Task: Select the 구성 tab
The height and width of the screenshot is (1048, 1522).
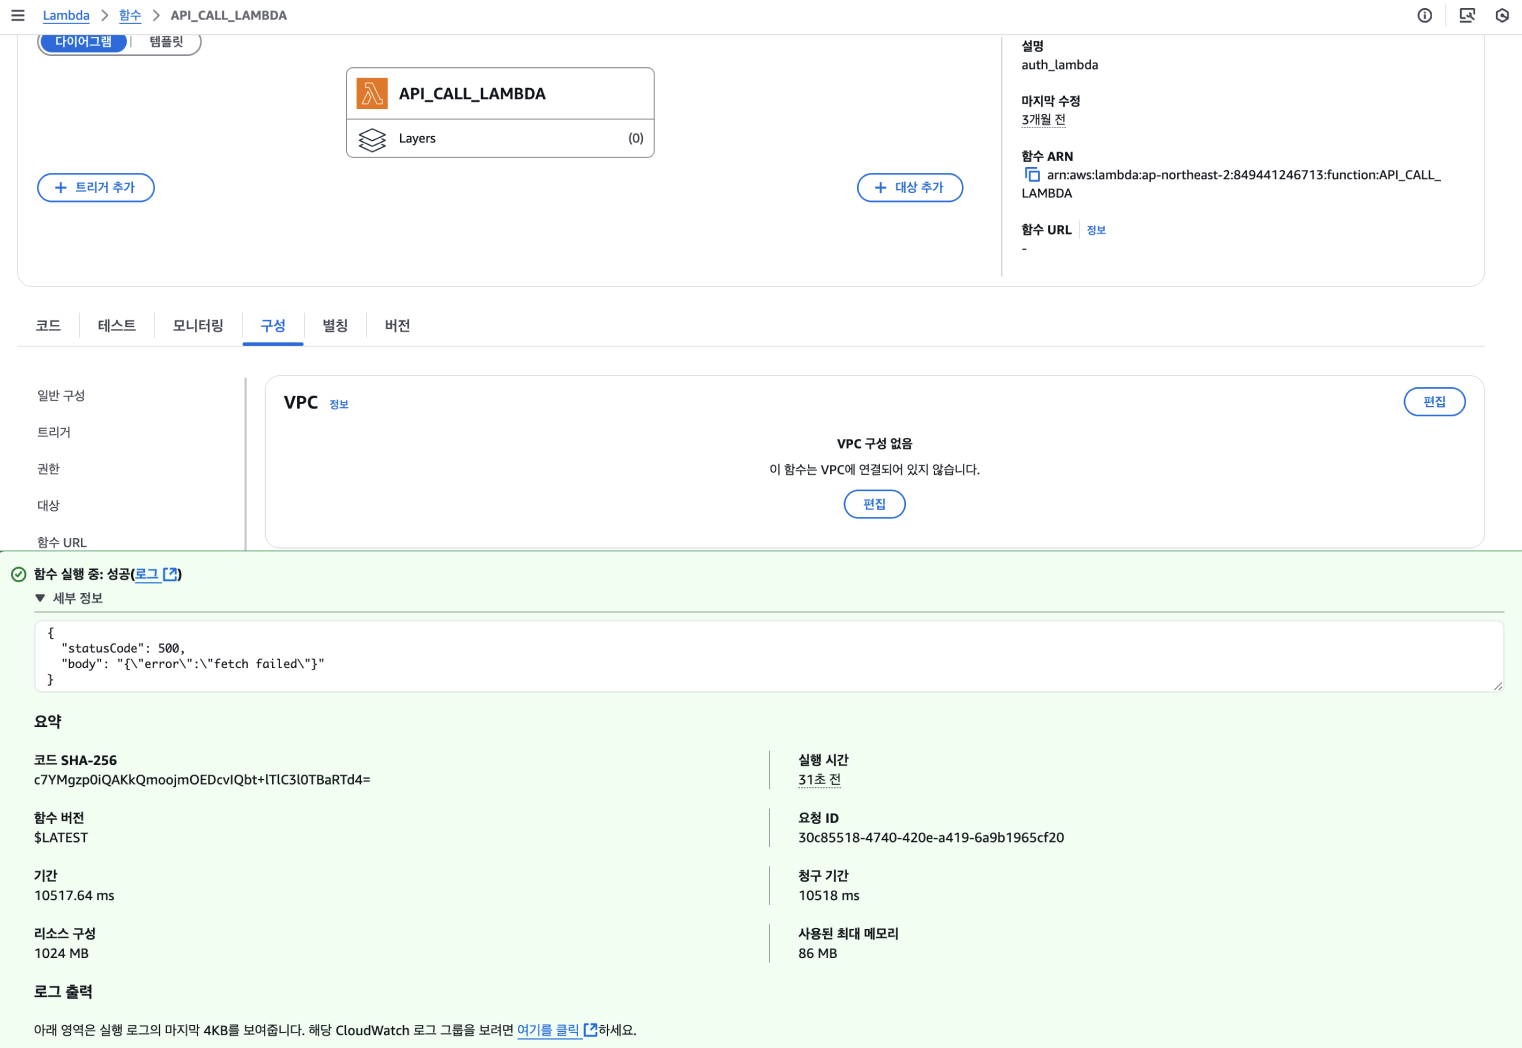Action: pyautogui.click(x=273, y=326)
